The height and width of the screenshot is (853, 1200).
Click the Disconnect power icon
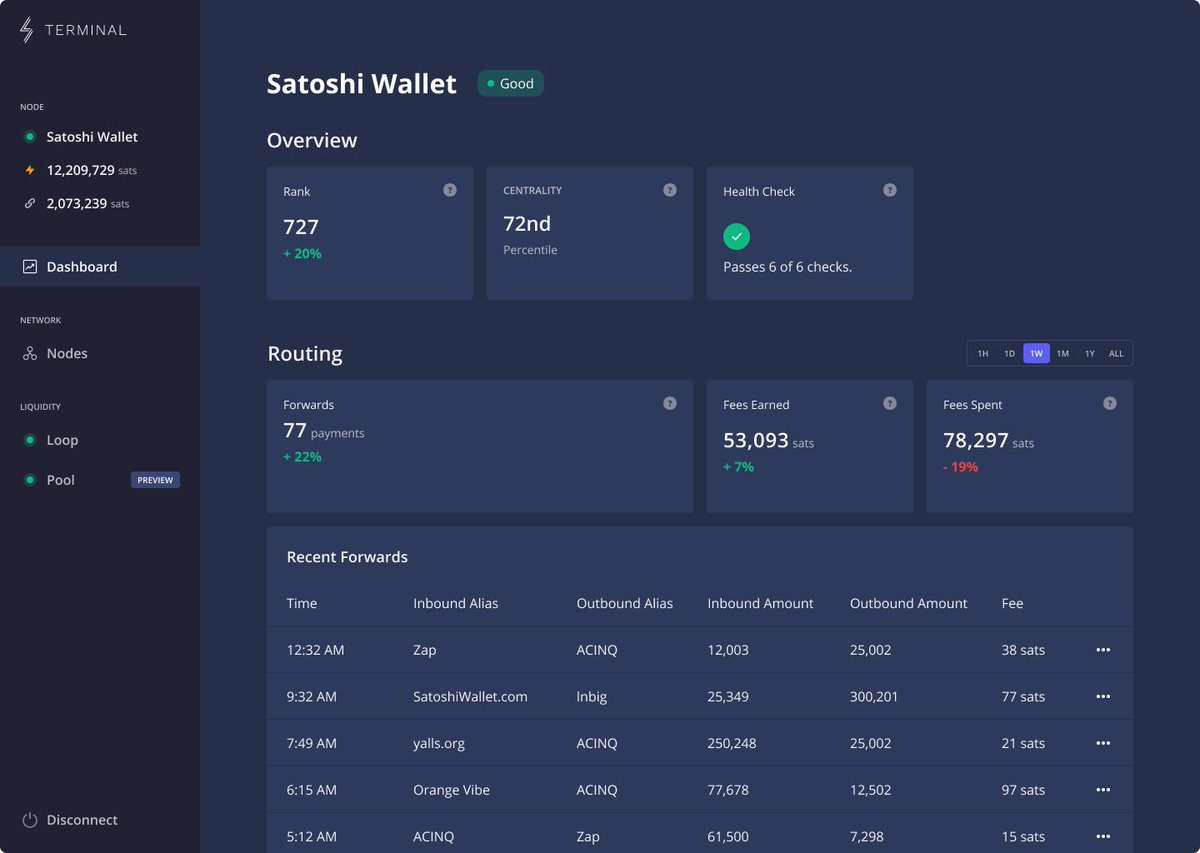click(x=30, y=820)
